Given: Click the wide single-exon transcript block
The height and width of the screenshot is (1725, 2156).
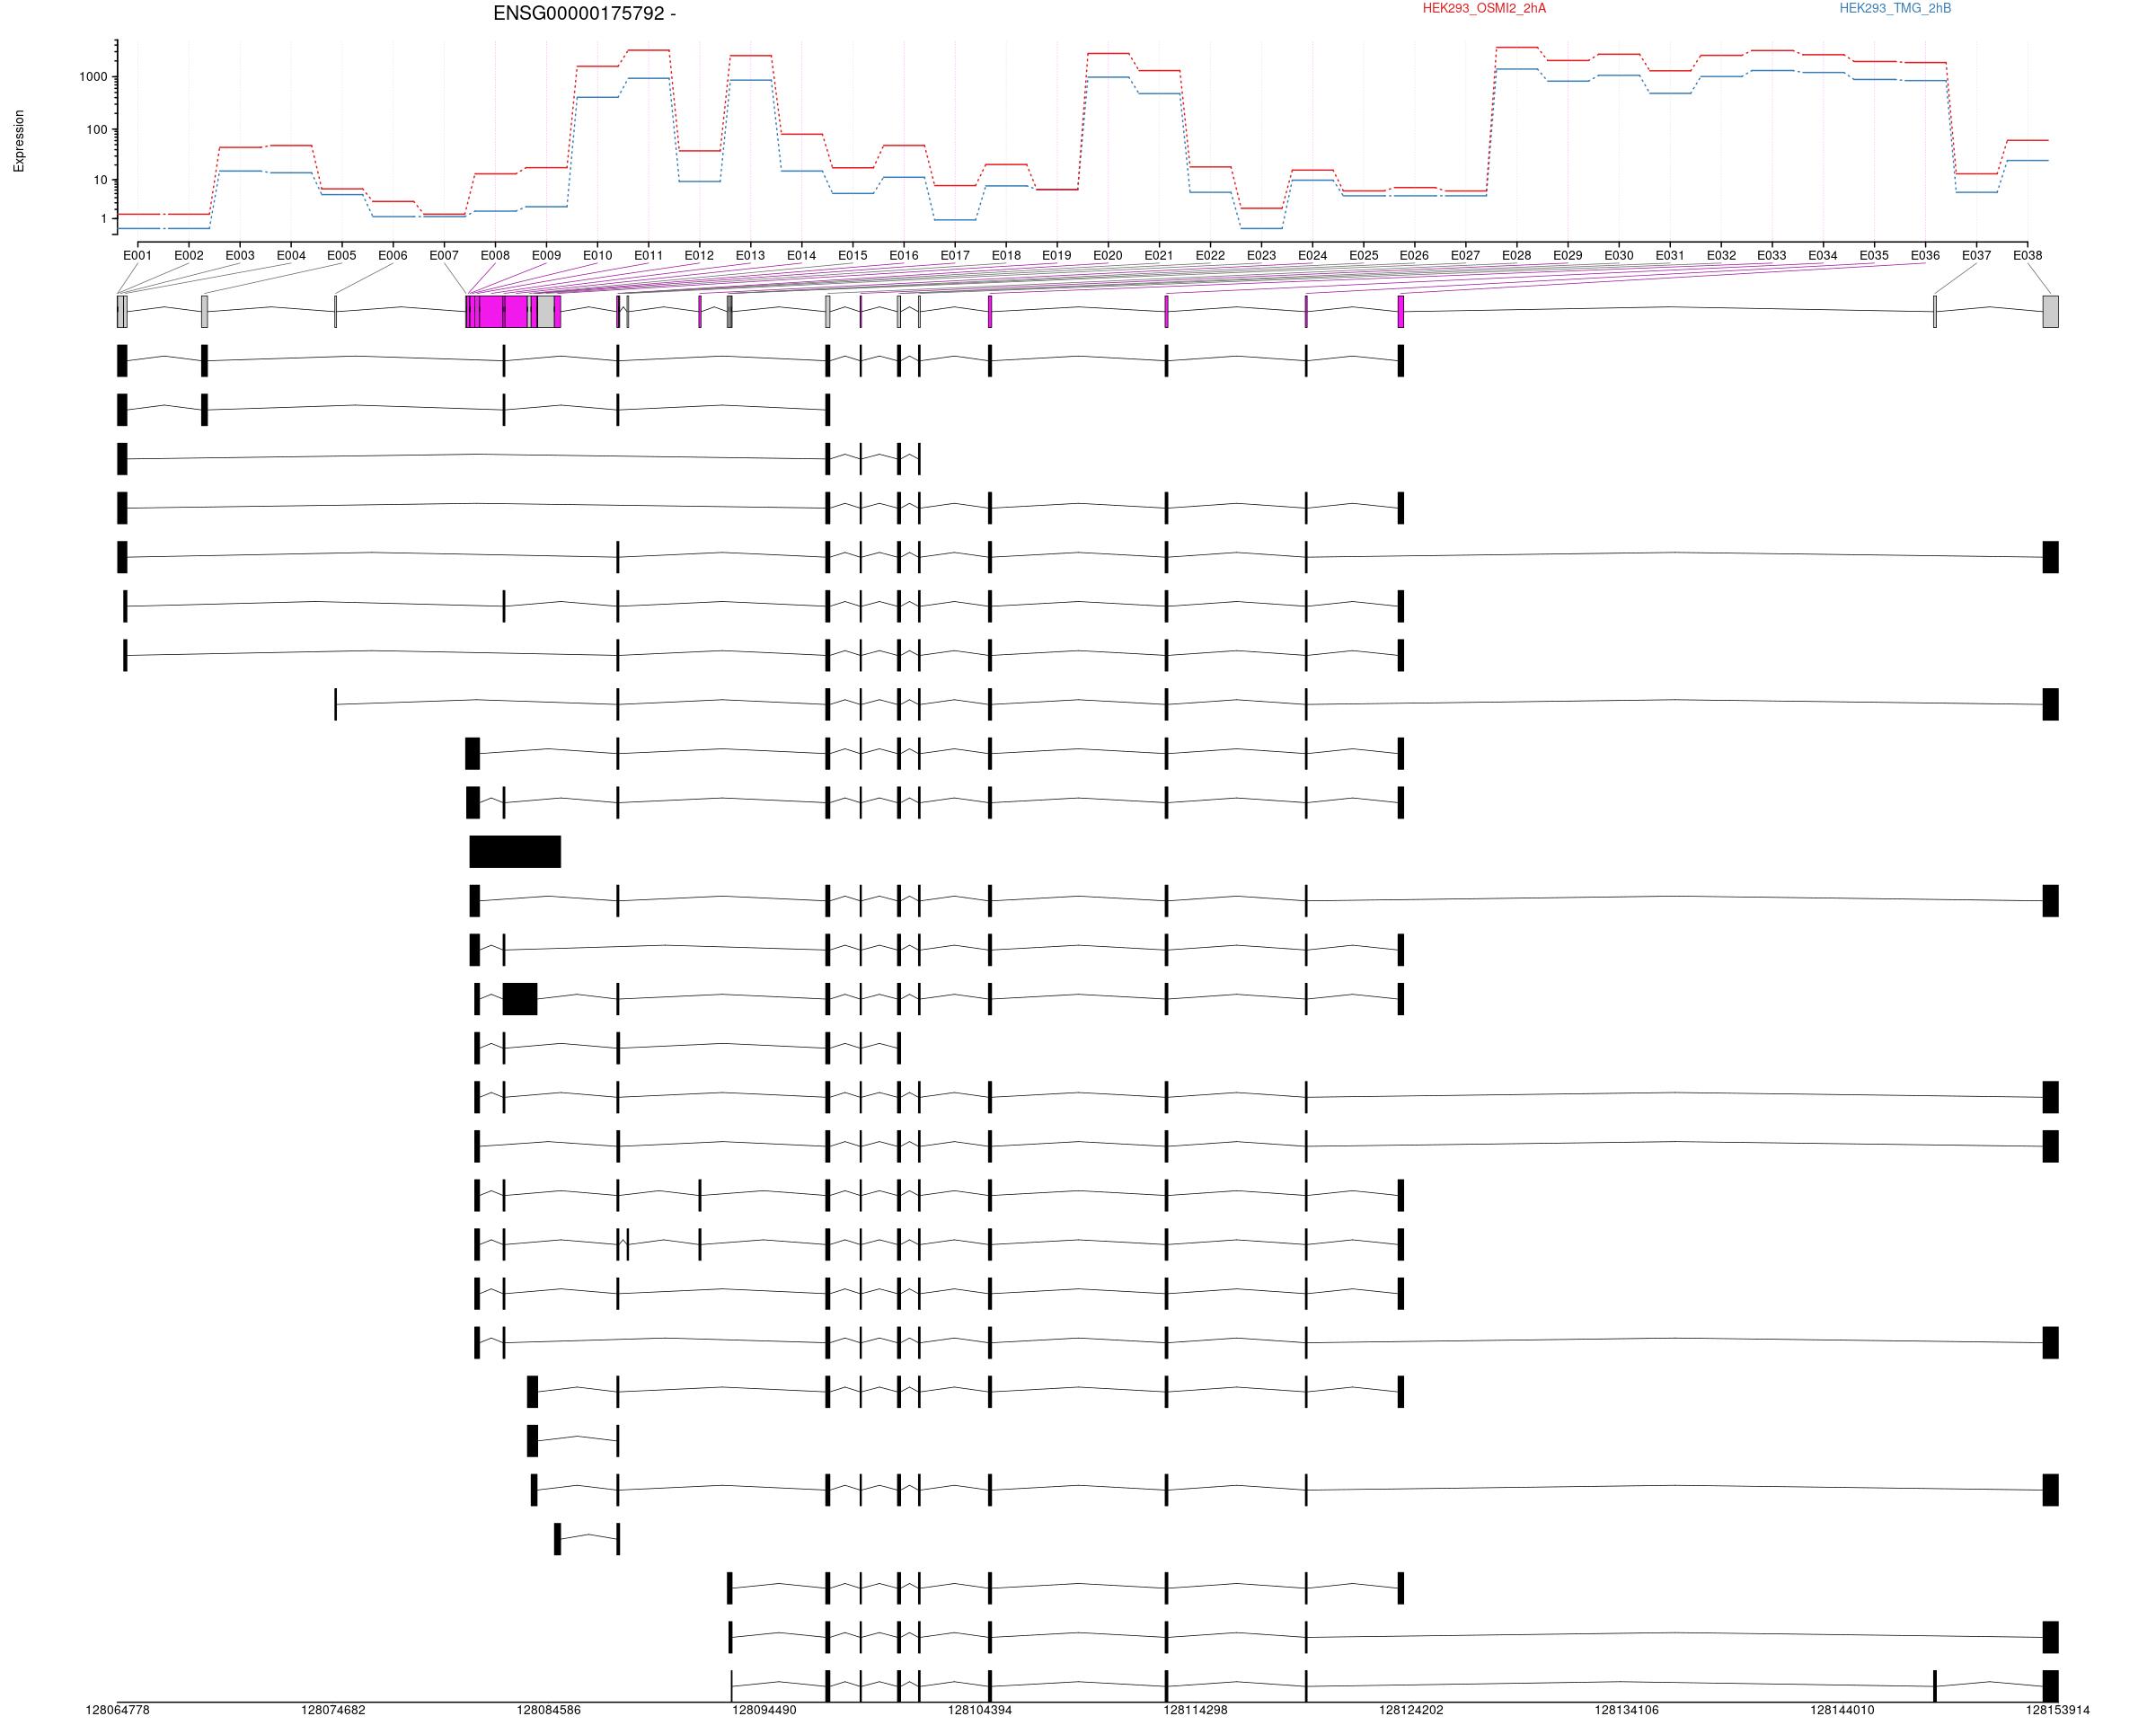Looking at the screenshot, I should 515,852.
